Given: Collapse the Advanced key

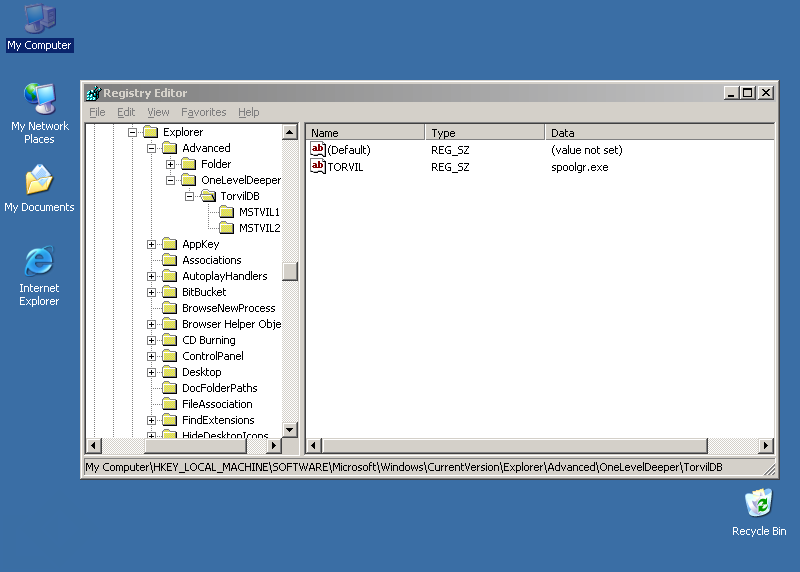Looking at the screenshot, I should coord(152,148).
